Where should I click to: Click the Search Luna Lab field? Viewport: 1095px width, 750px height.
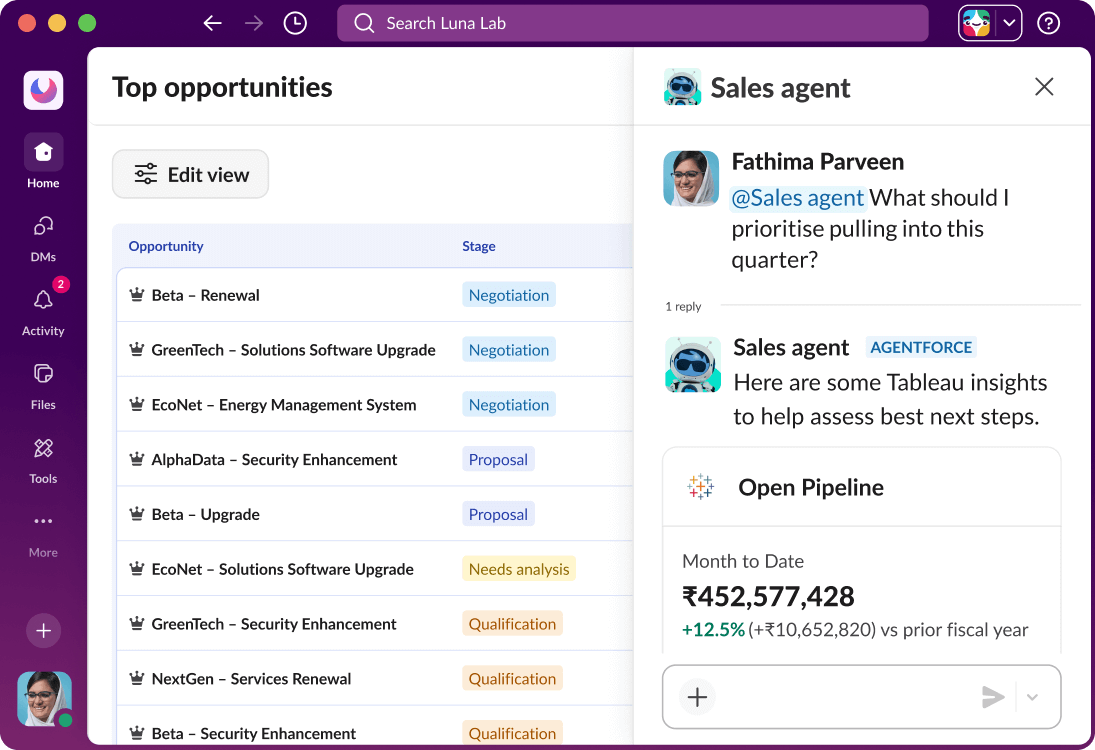pyautogui.click(x=632, y=22)
